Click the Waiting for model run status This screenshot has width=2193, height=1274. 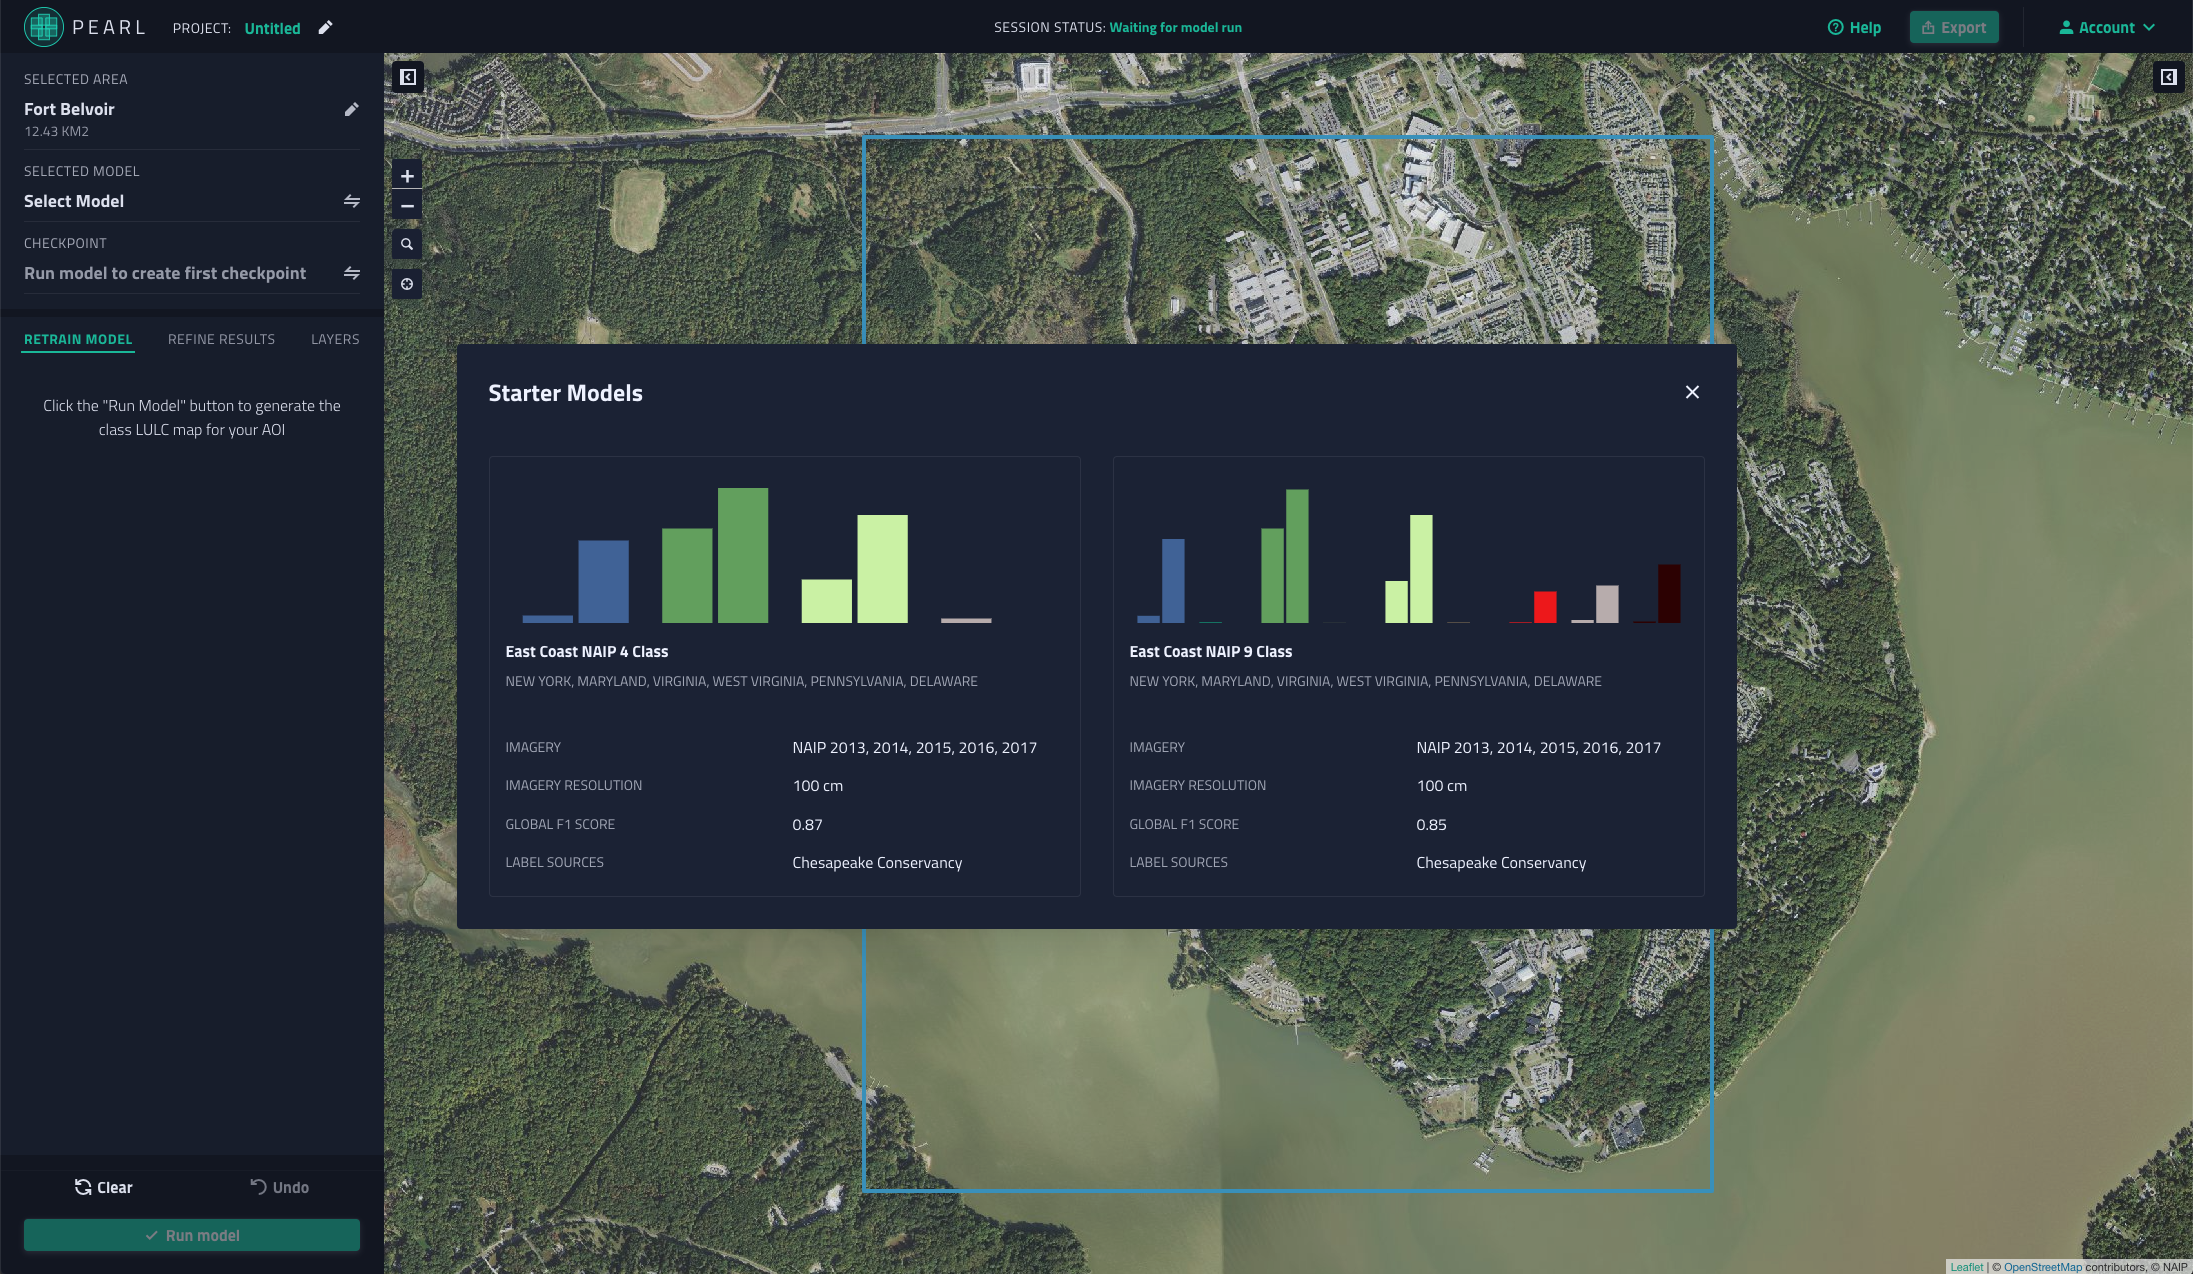pos(1175,28)
